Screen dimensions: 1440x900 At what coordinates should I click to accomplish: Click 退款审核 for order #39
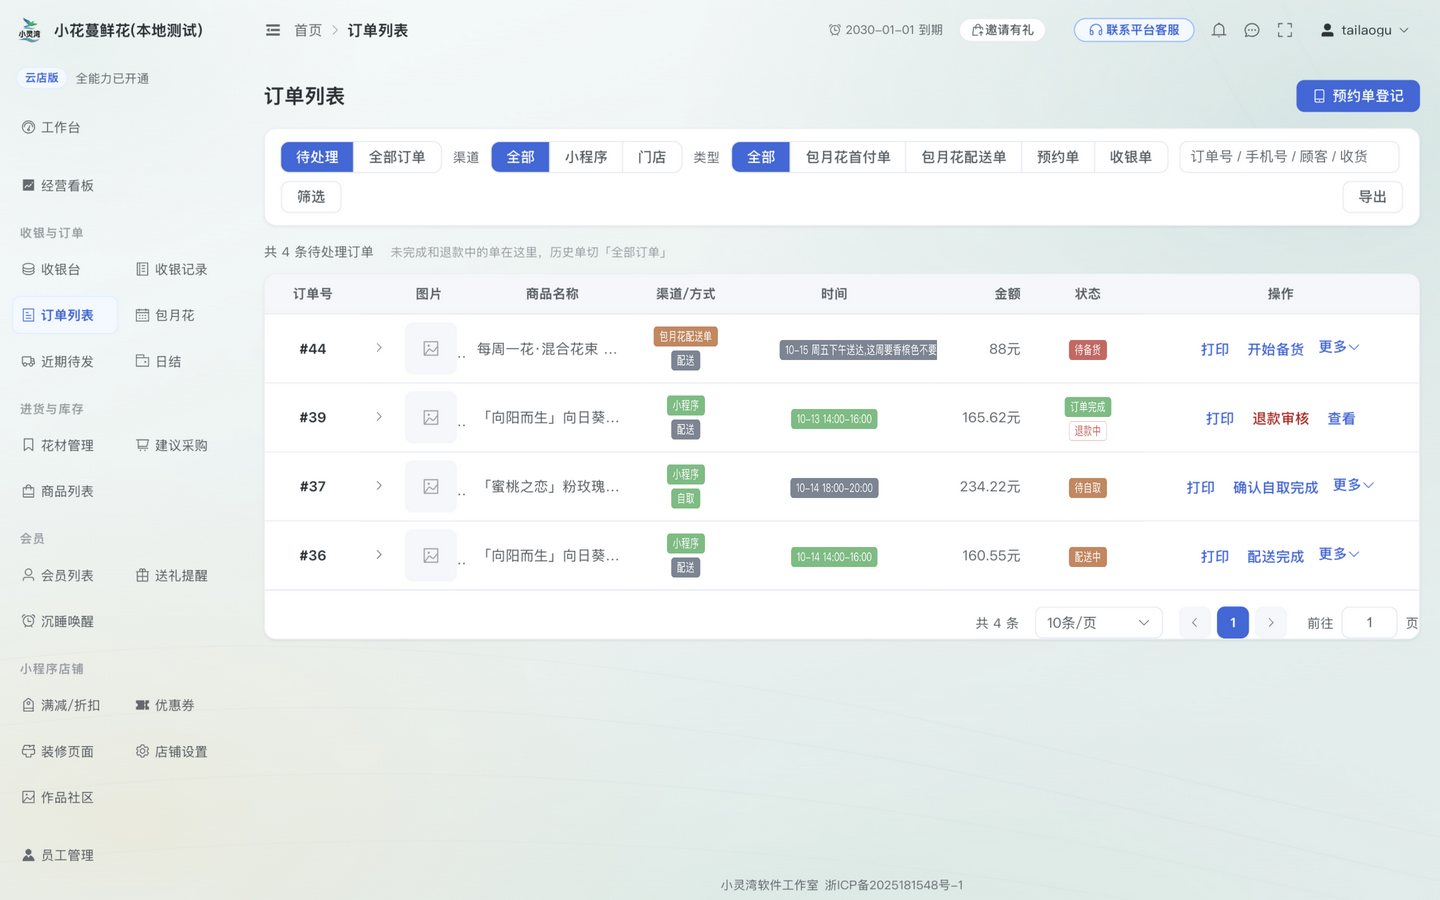point(1280,418)
